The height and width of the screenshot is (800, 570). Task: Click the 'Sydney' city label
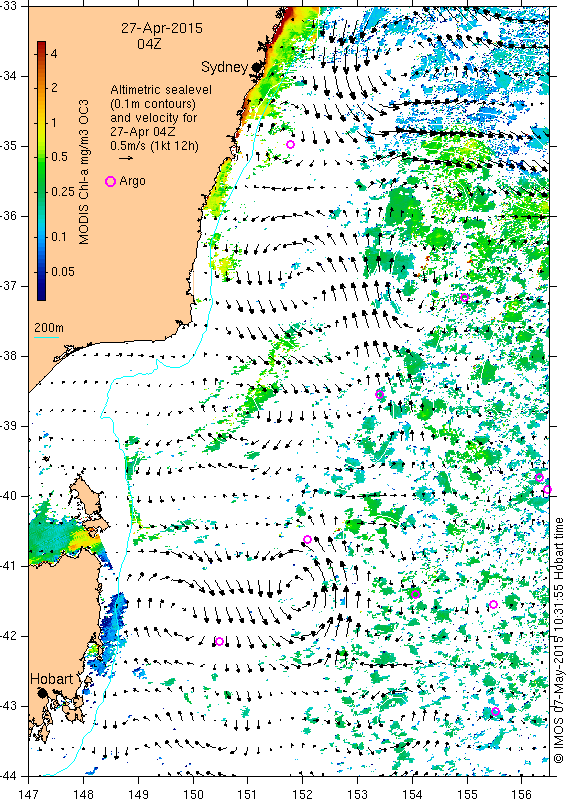pyautogui.click(x=225, y=67)
